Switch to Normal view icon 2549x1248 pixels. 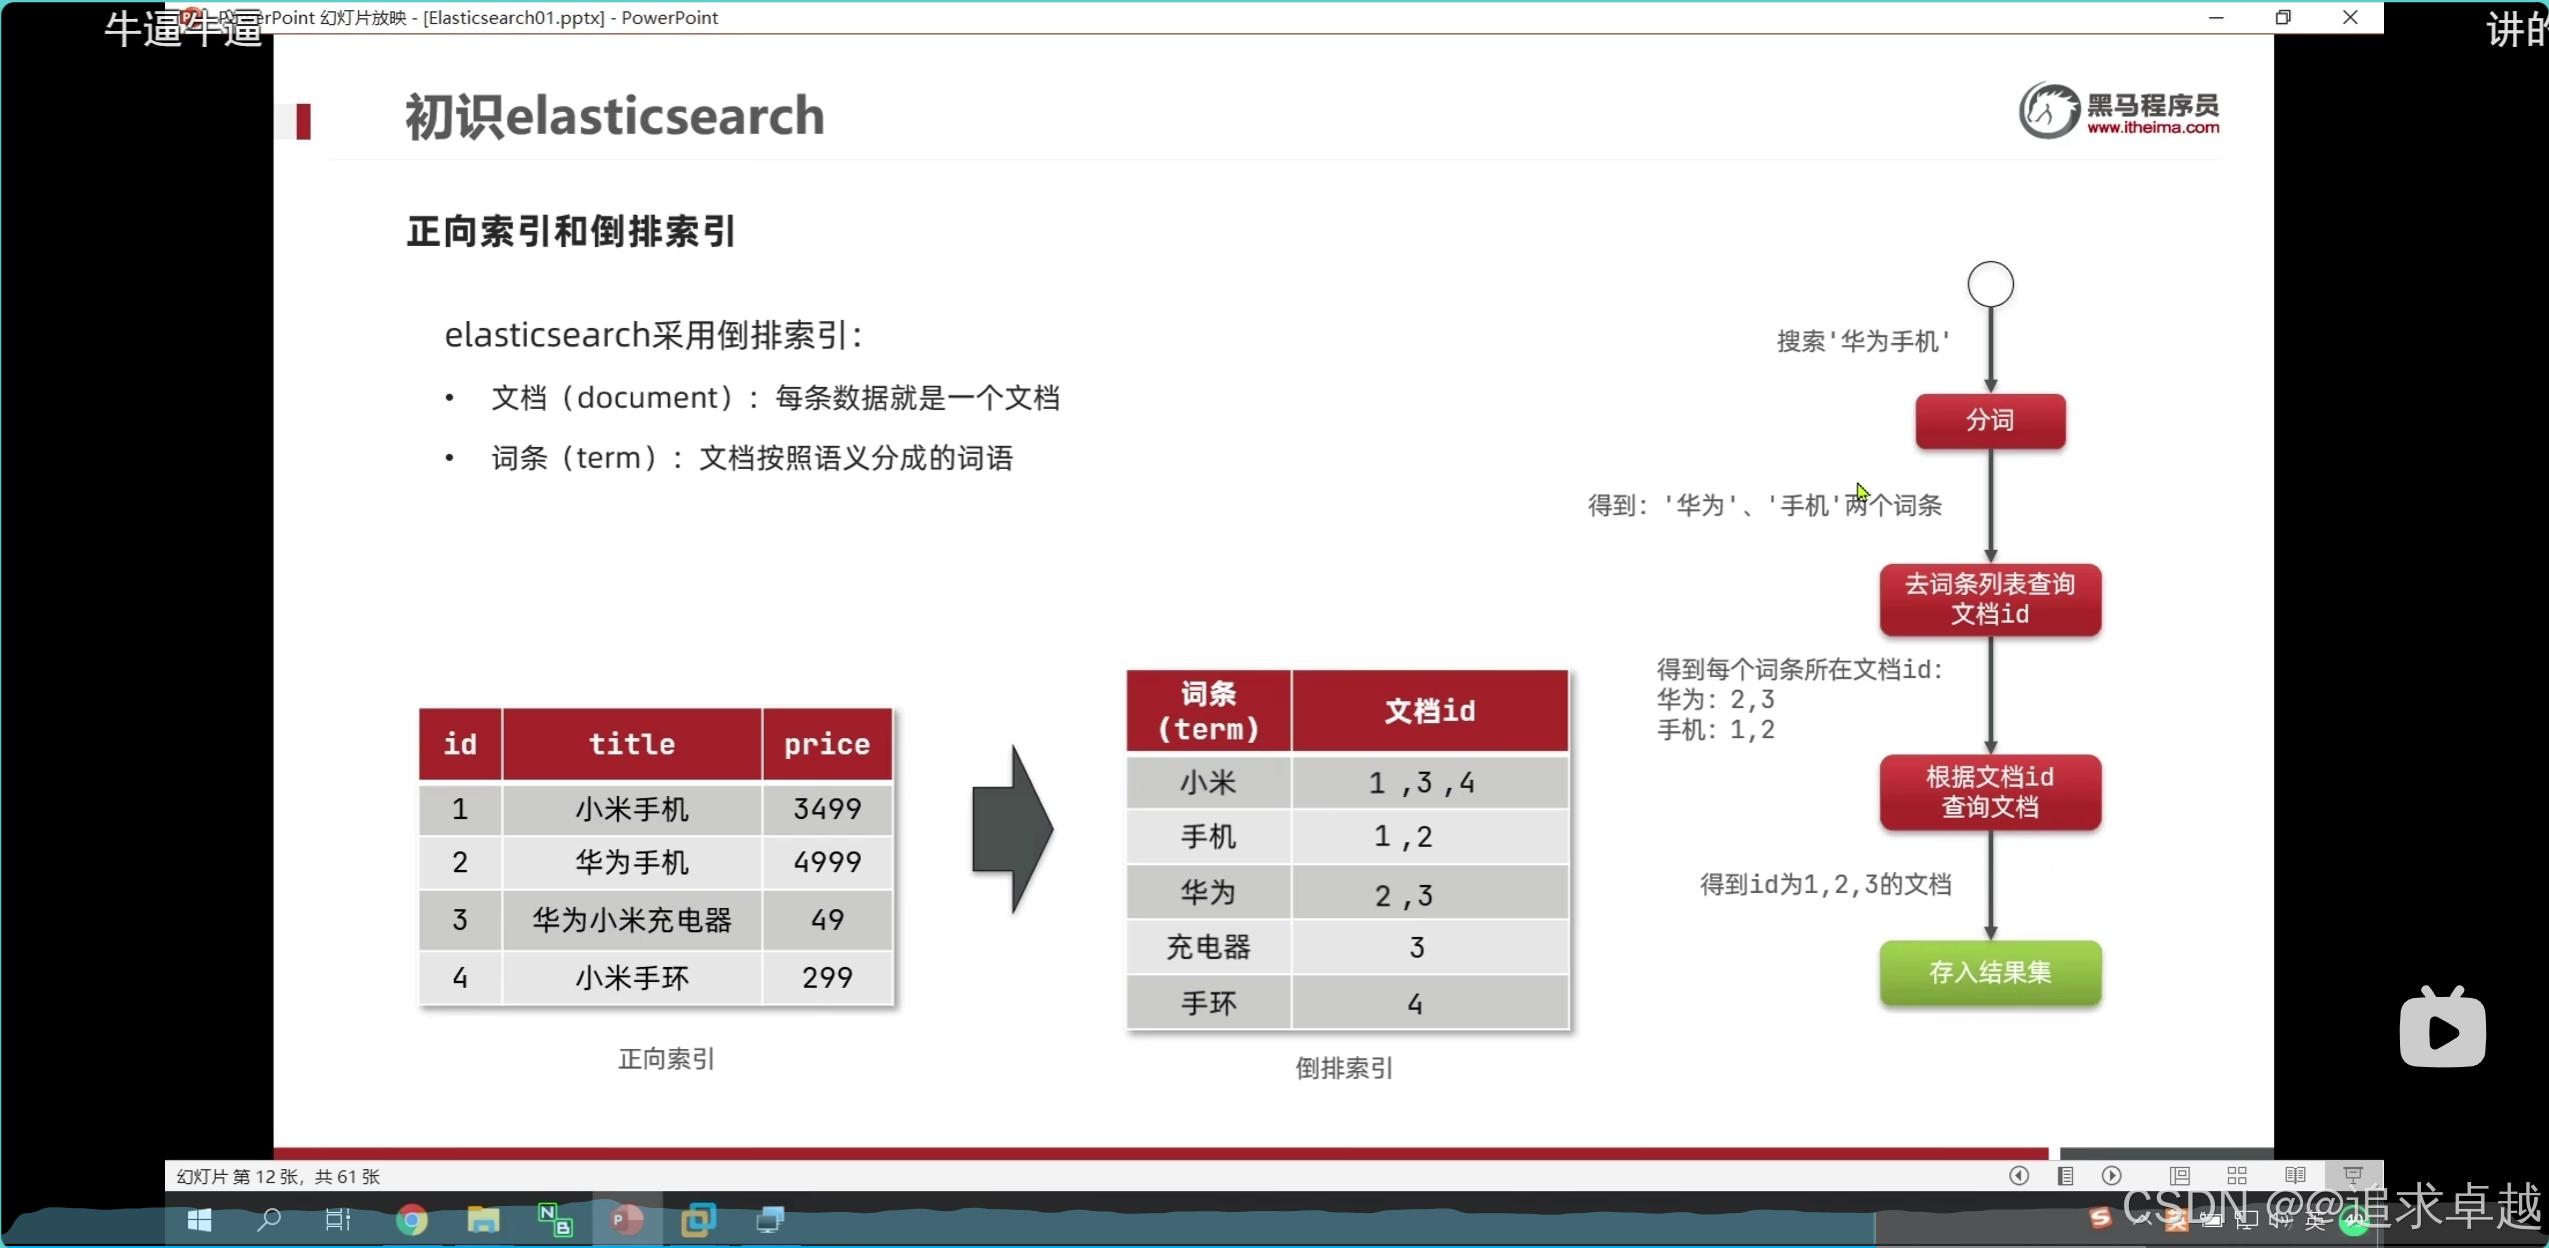(2180, 1176)
